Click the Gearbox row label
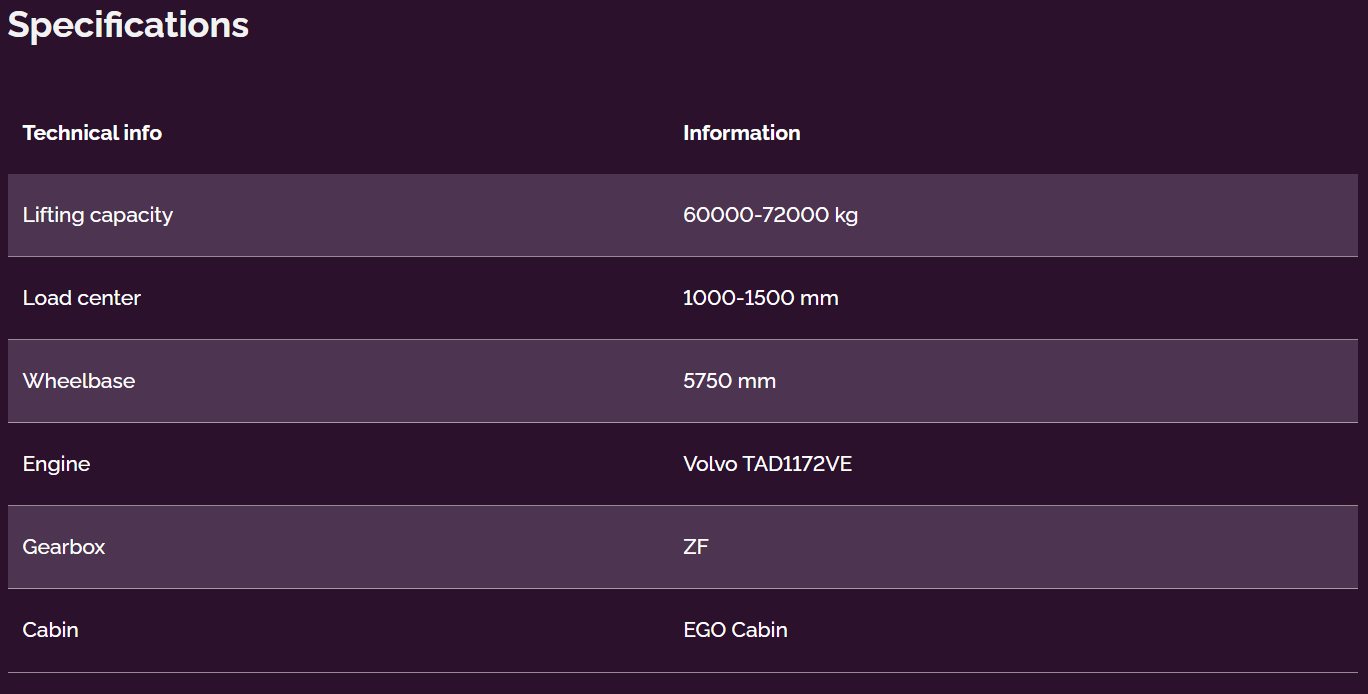The width and height of the screenshot is (1368, 694). pos(64,547)
